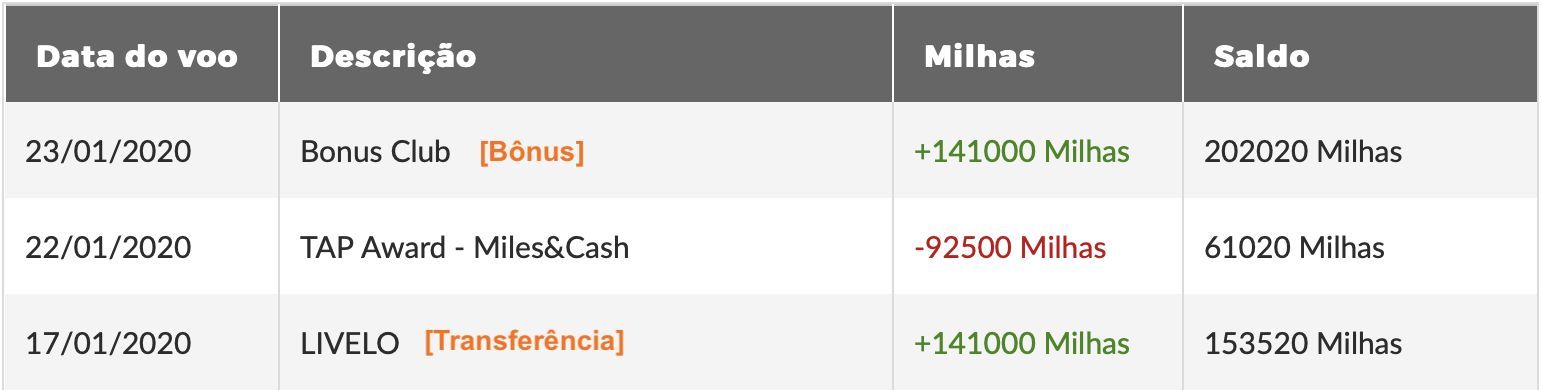Click the date 23/01/2020

click(108, 152)
